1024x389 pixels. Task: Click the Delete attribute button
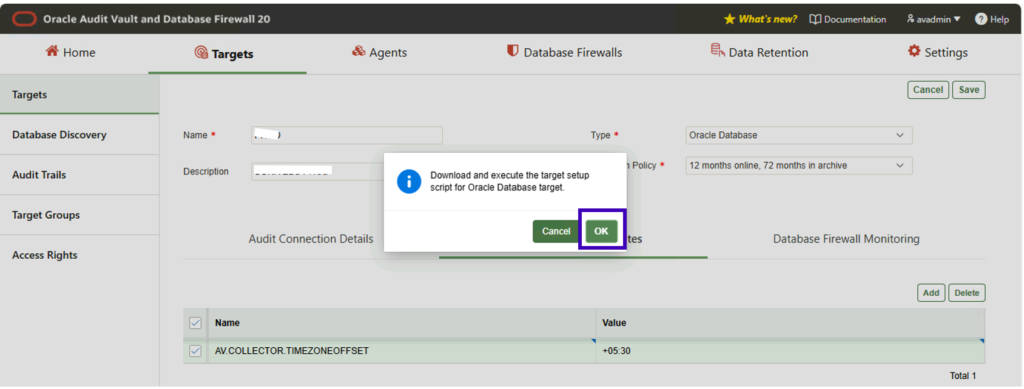pyautogui.click(x=967, y=293)
